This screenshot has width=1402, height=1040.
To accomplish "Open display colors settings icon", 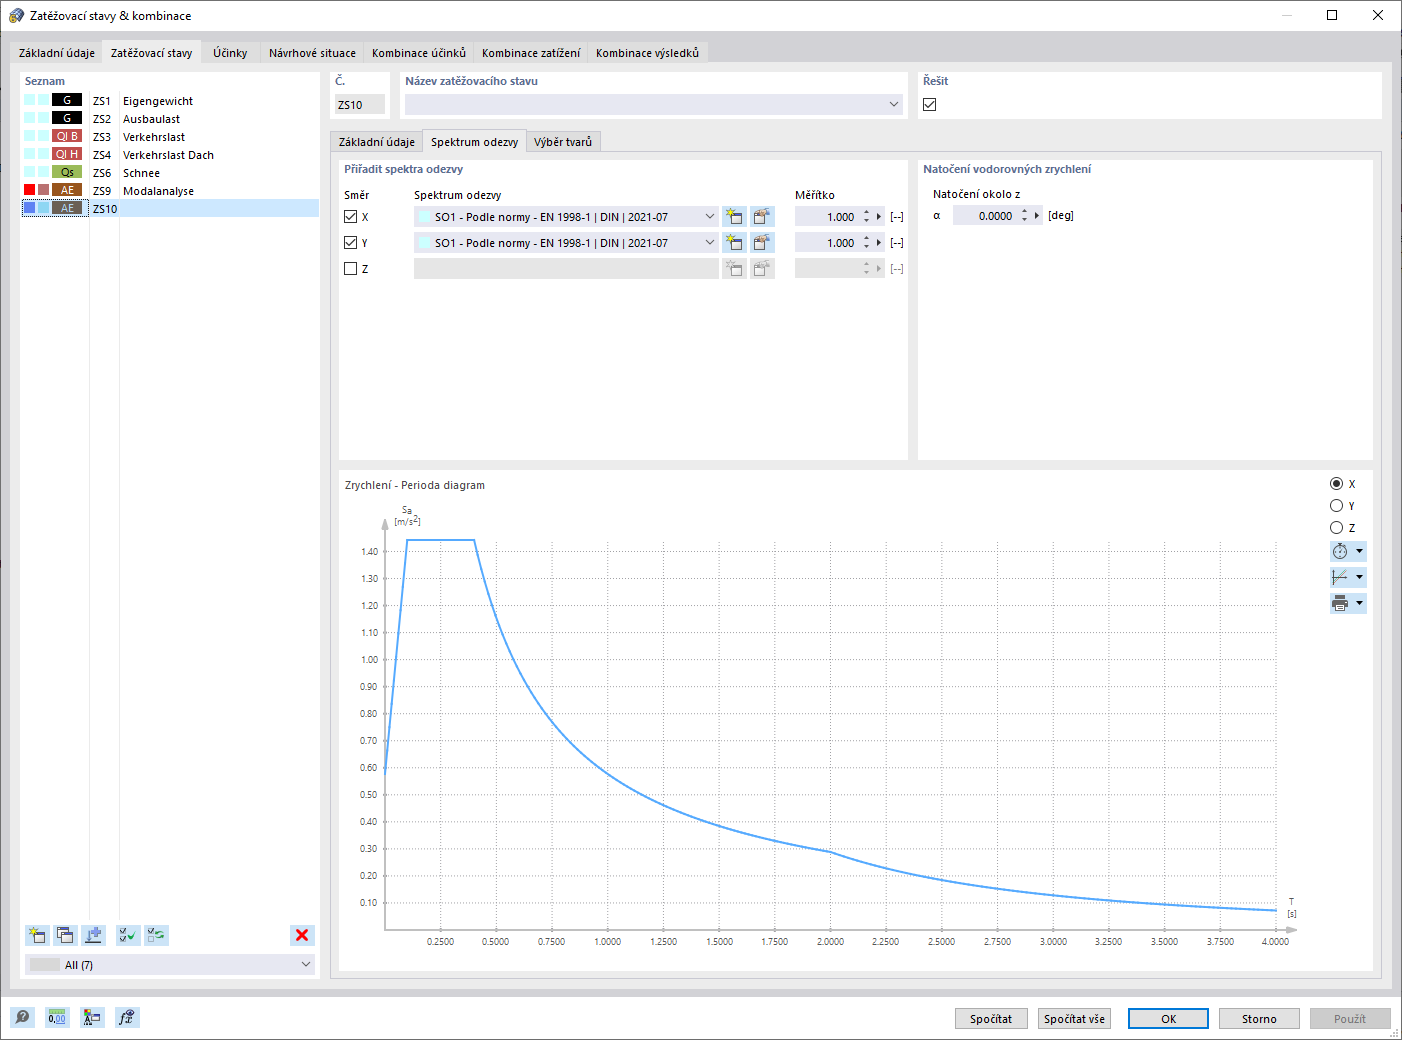I will 92,1018.
